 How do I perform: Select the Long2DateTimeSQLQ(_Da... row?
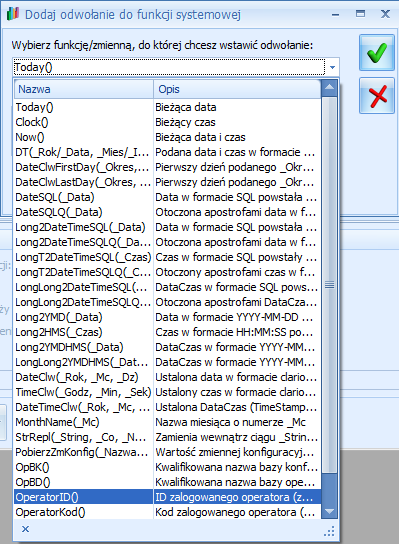click(x=168, y=242)
